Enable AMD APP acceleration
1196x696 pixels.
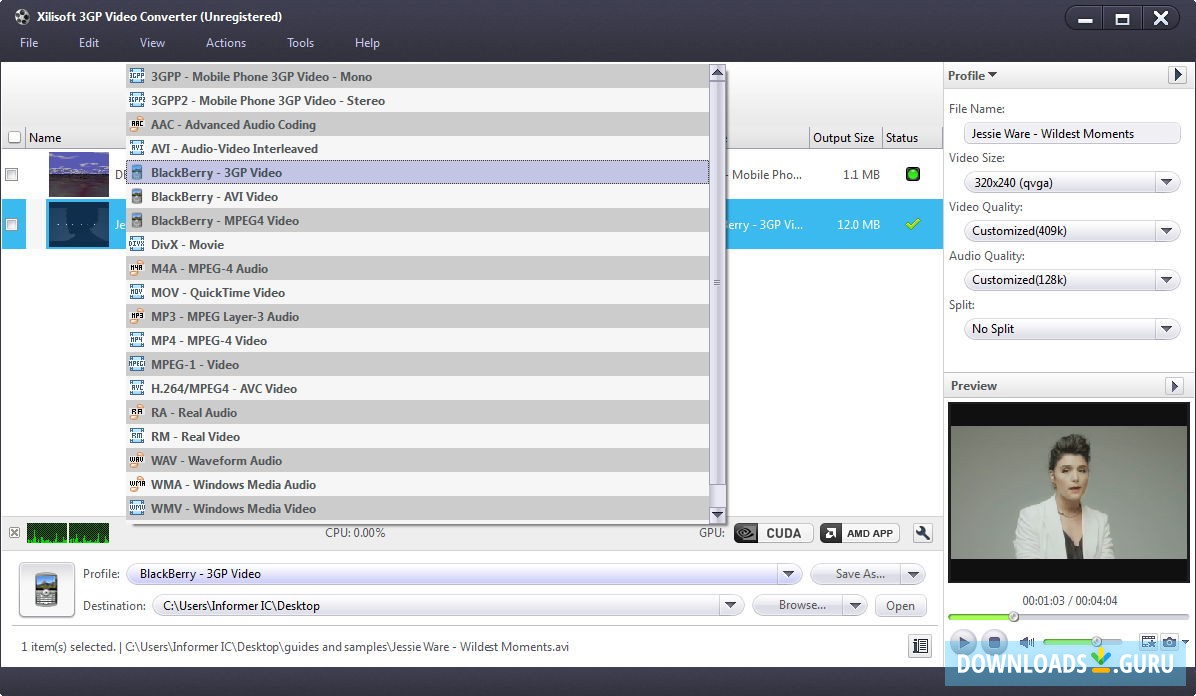(x=858, y=533)
